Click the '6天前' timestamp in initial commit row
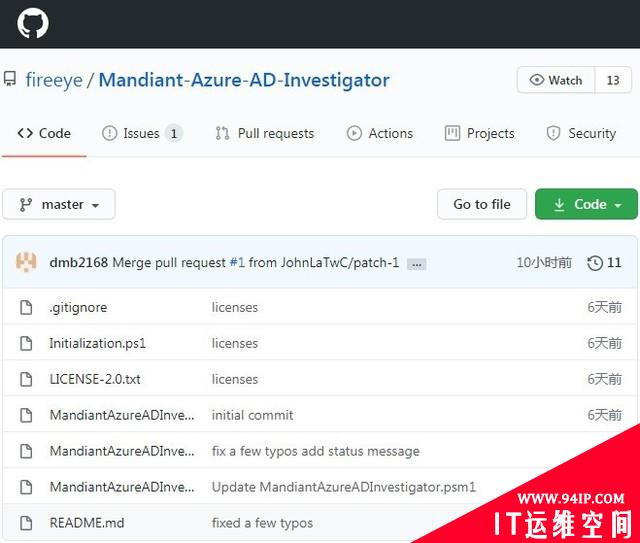Screen dimensions: 640x543 [604, 415]
